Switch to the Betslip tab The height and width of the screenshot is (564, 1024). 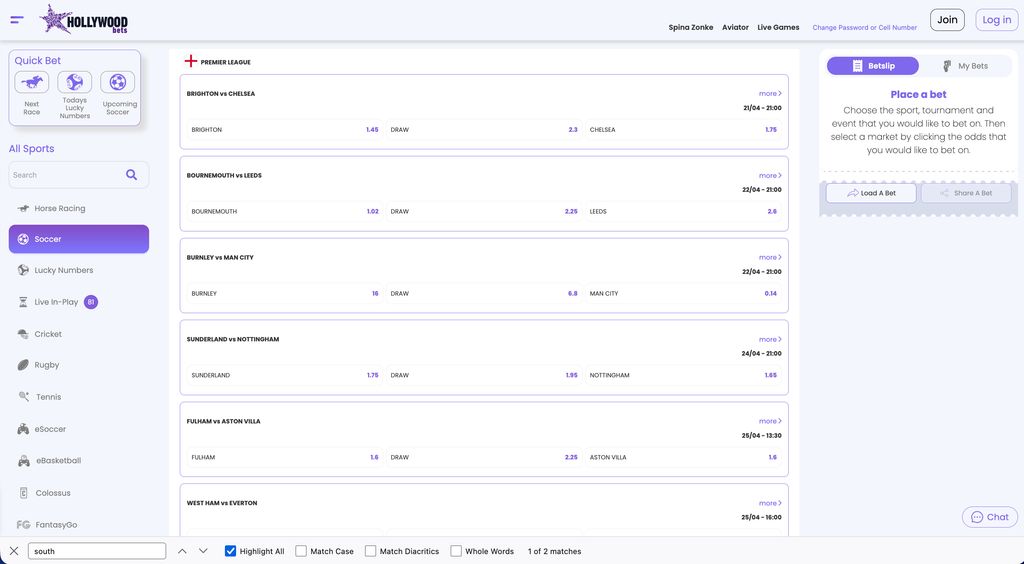[872, 66]
